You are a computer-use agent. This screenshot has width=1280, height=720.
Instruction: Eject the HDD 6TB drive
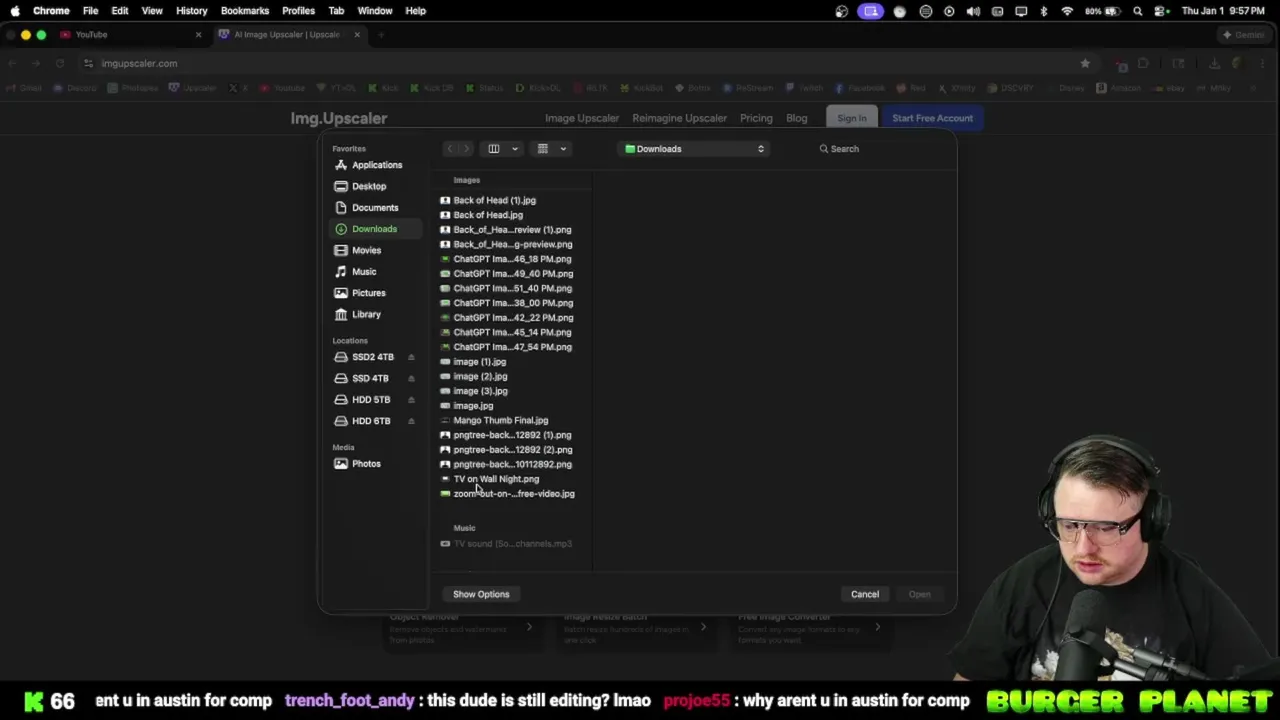(x=410, y=421)
